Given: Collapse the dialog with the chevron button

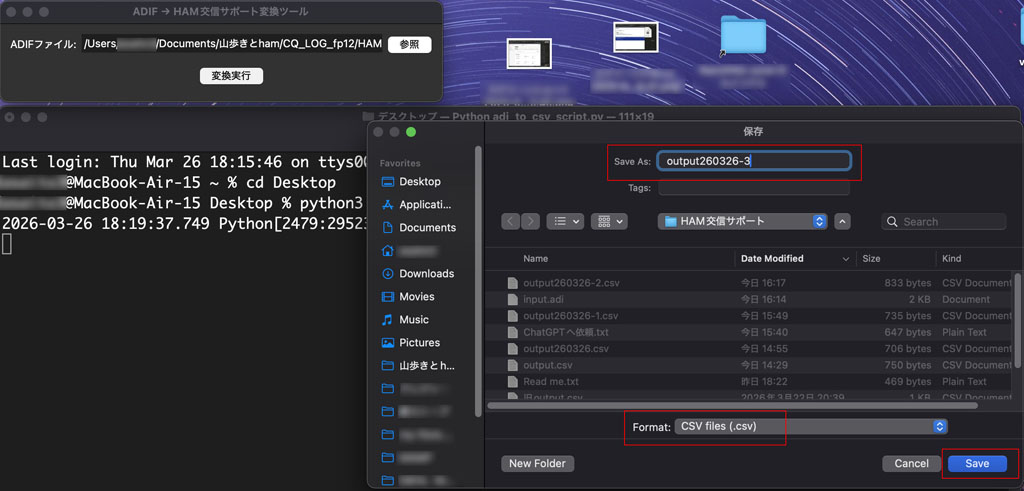Looking at the screenshot, I should pyautogui.click(x=842, y=221).
